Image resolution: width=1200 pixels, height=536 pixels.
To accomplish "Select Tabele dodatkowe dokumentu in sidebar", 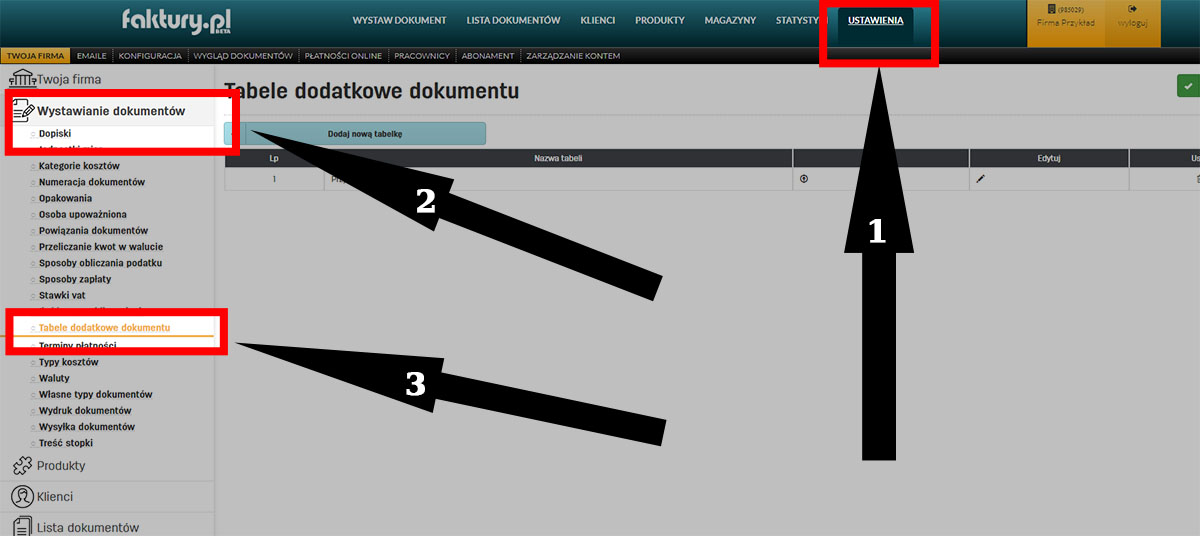I will pos(104,327).
